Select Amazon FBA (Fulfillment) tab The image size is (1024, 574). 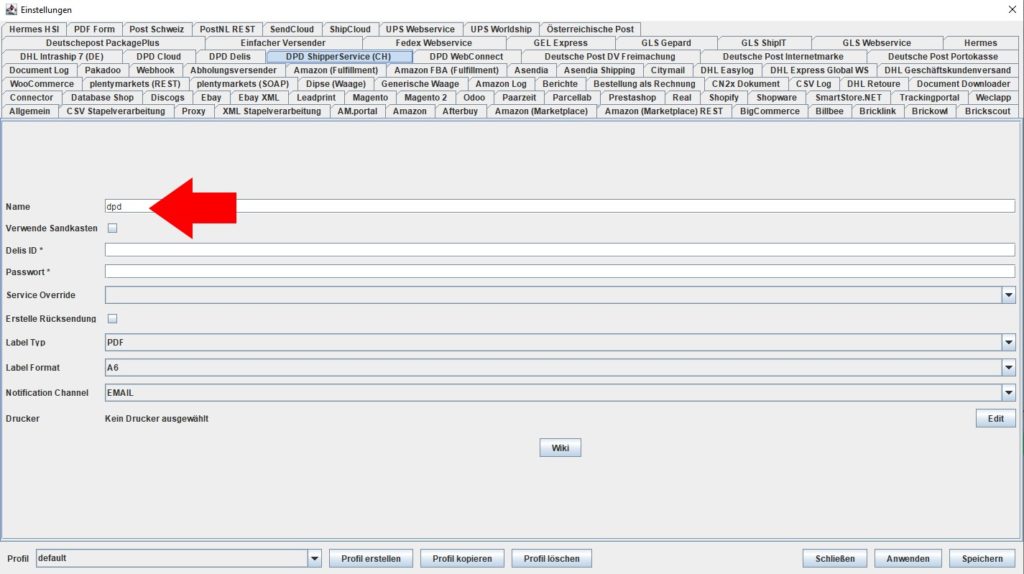click(x=446, y=71)
